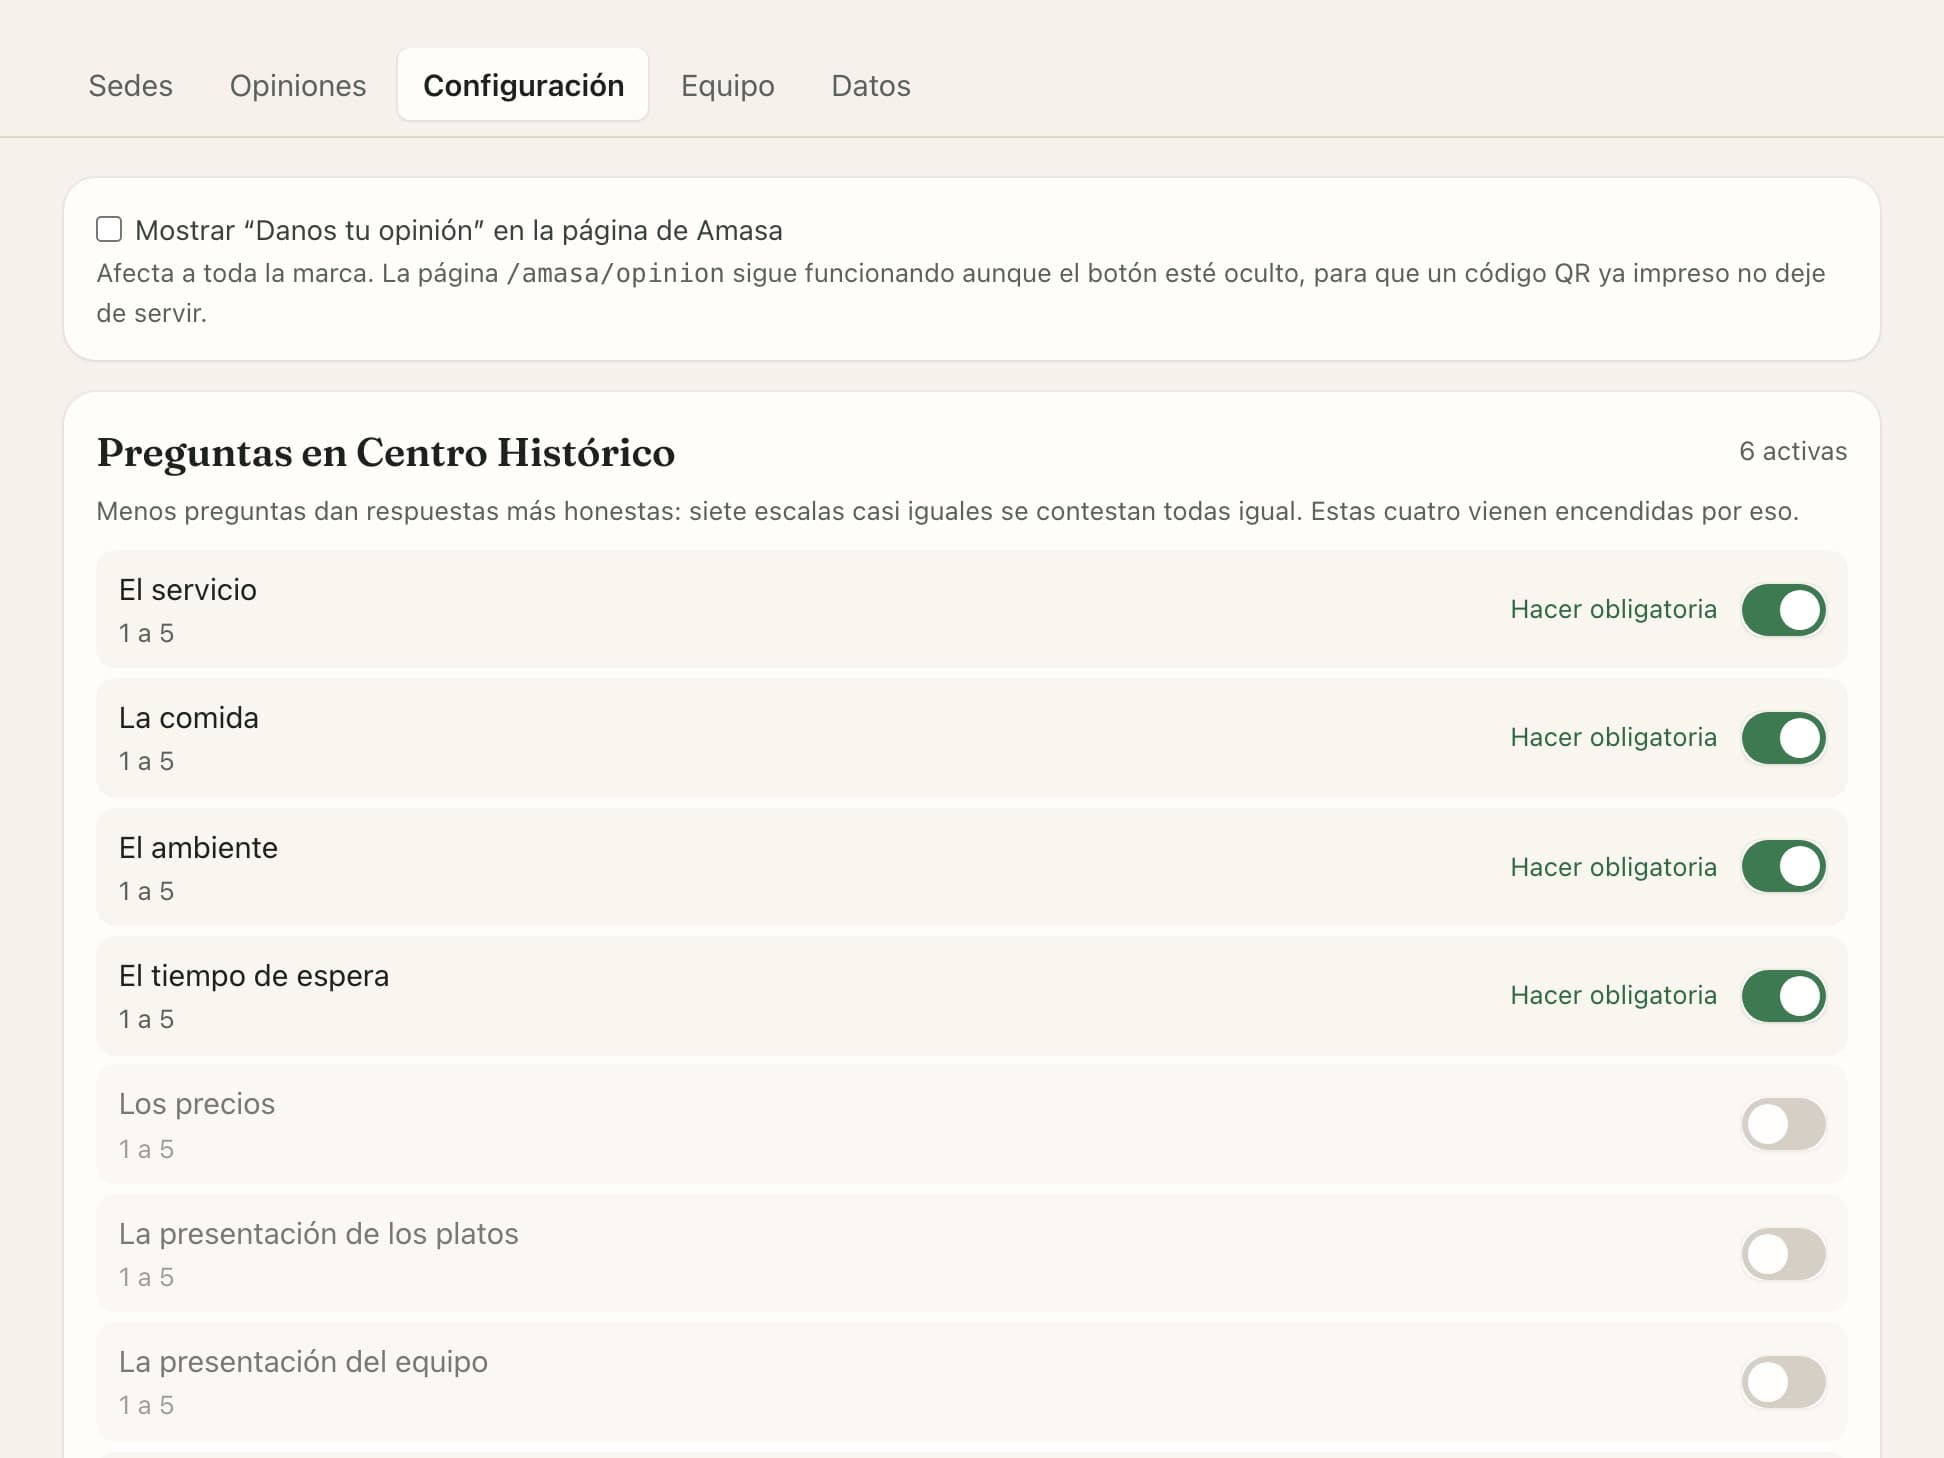The width and height of the screenshot is (1944, 1458).
Task: Turn on La presentación de los platos
Action: (x=1783, y=1253)
